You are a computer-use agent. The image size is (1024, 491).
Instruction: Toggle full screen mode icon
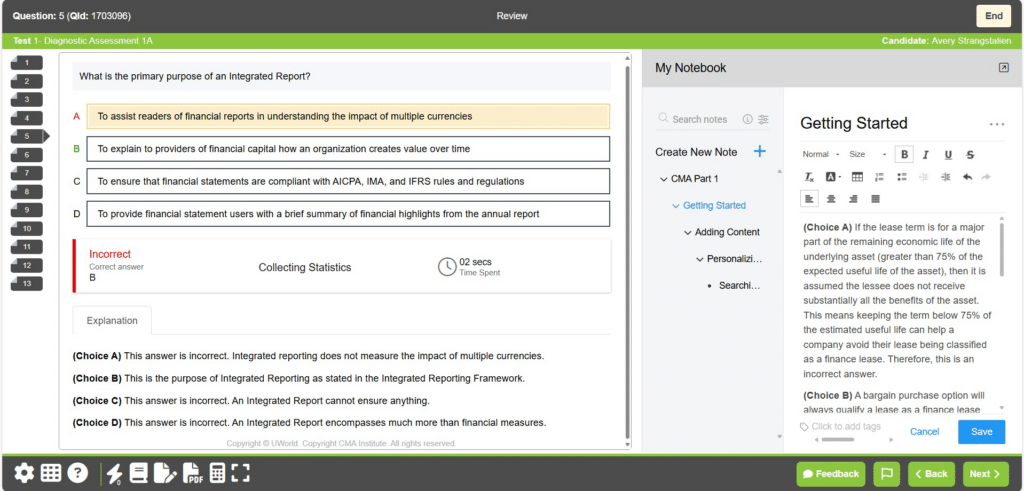coord(241,473)
